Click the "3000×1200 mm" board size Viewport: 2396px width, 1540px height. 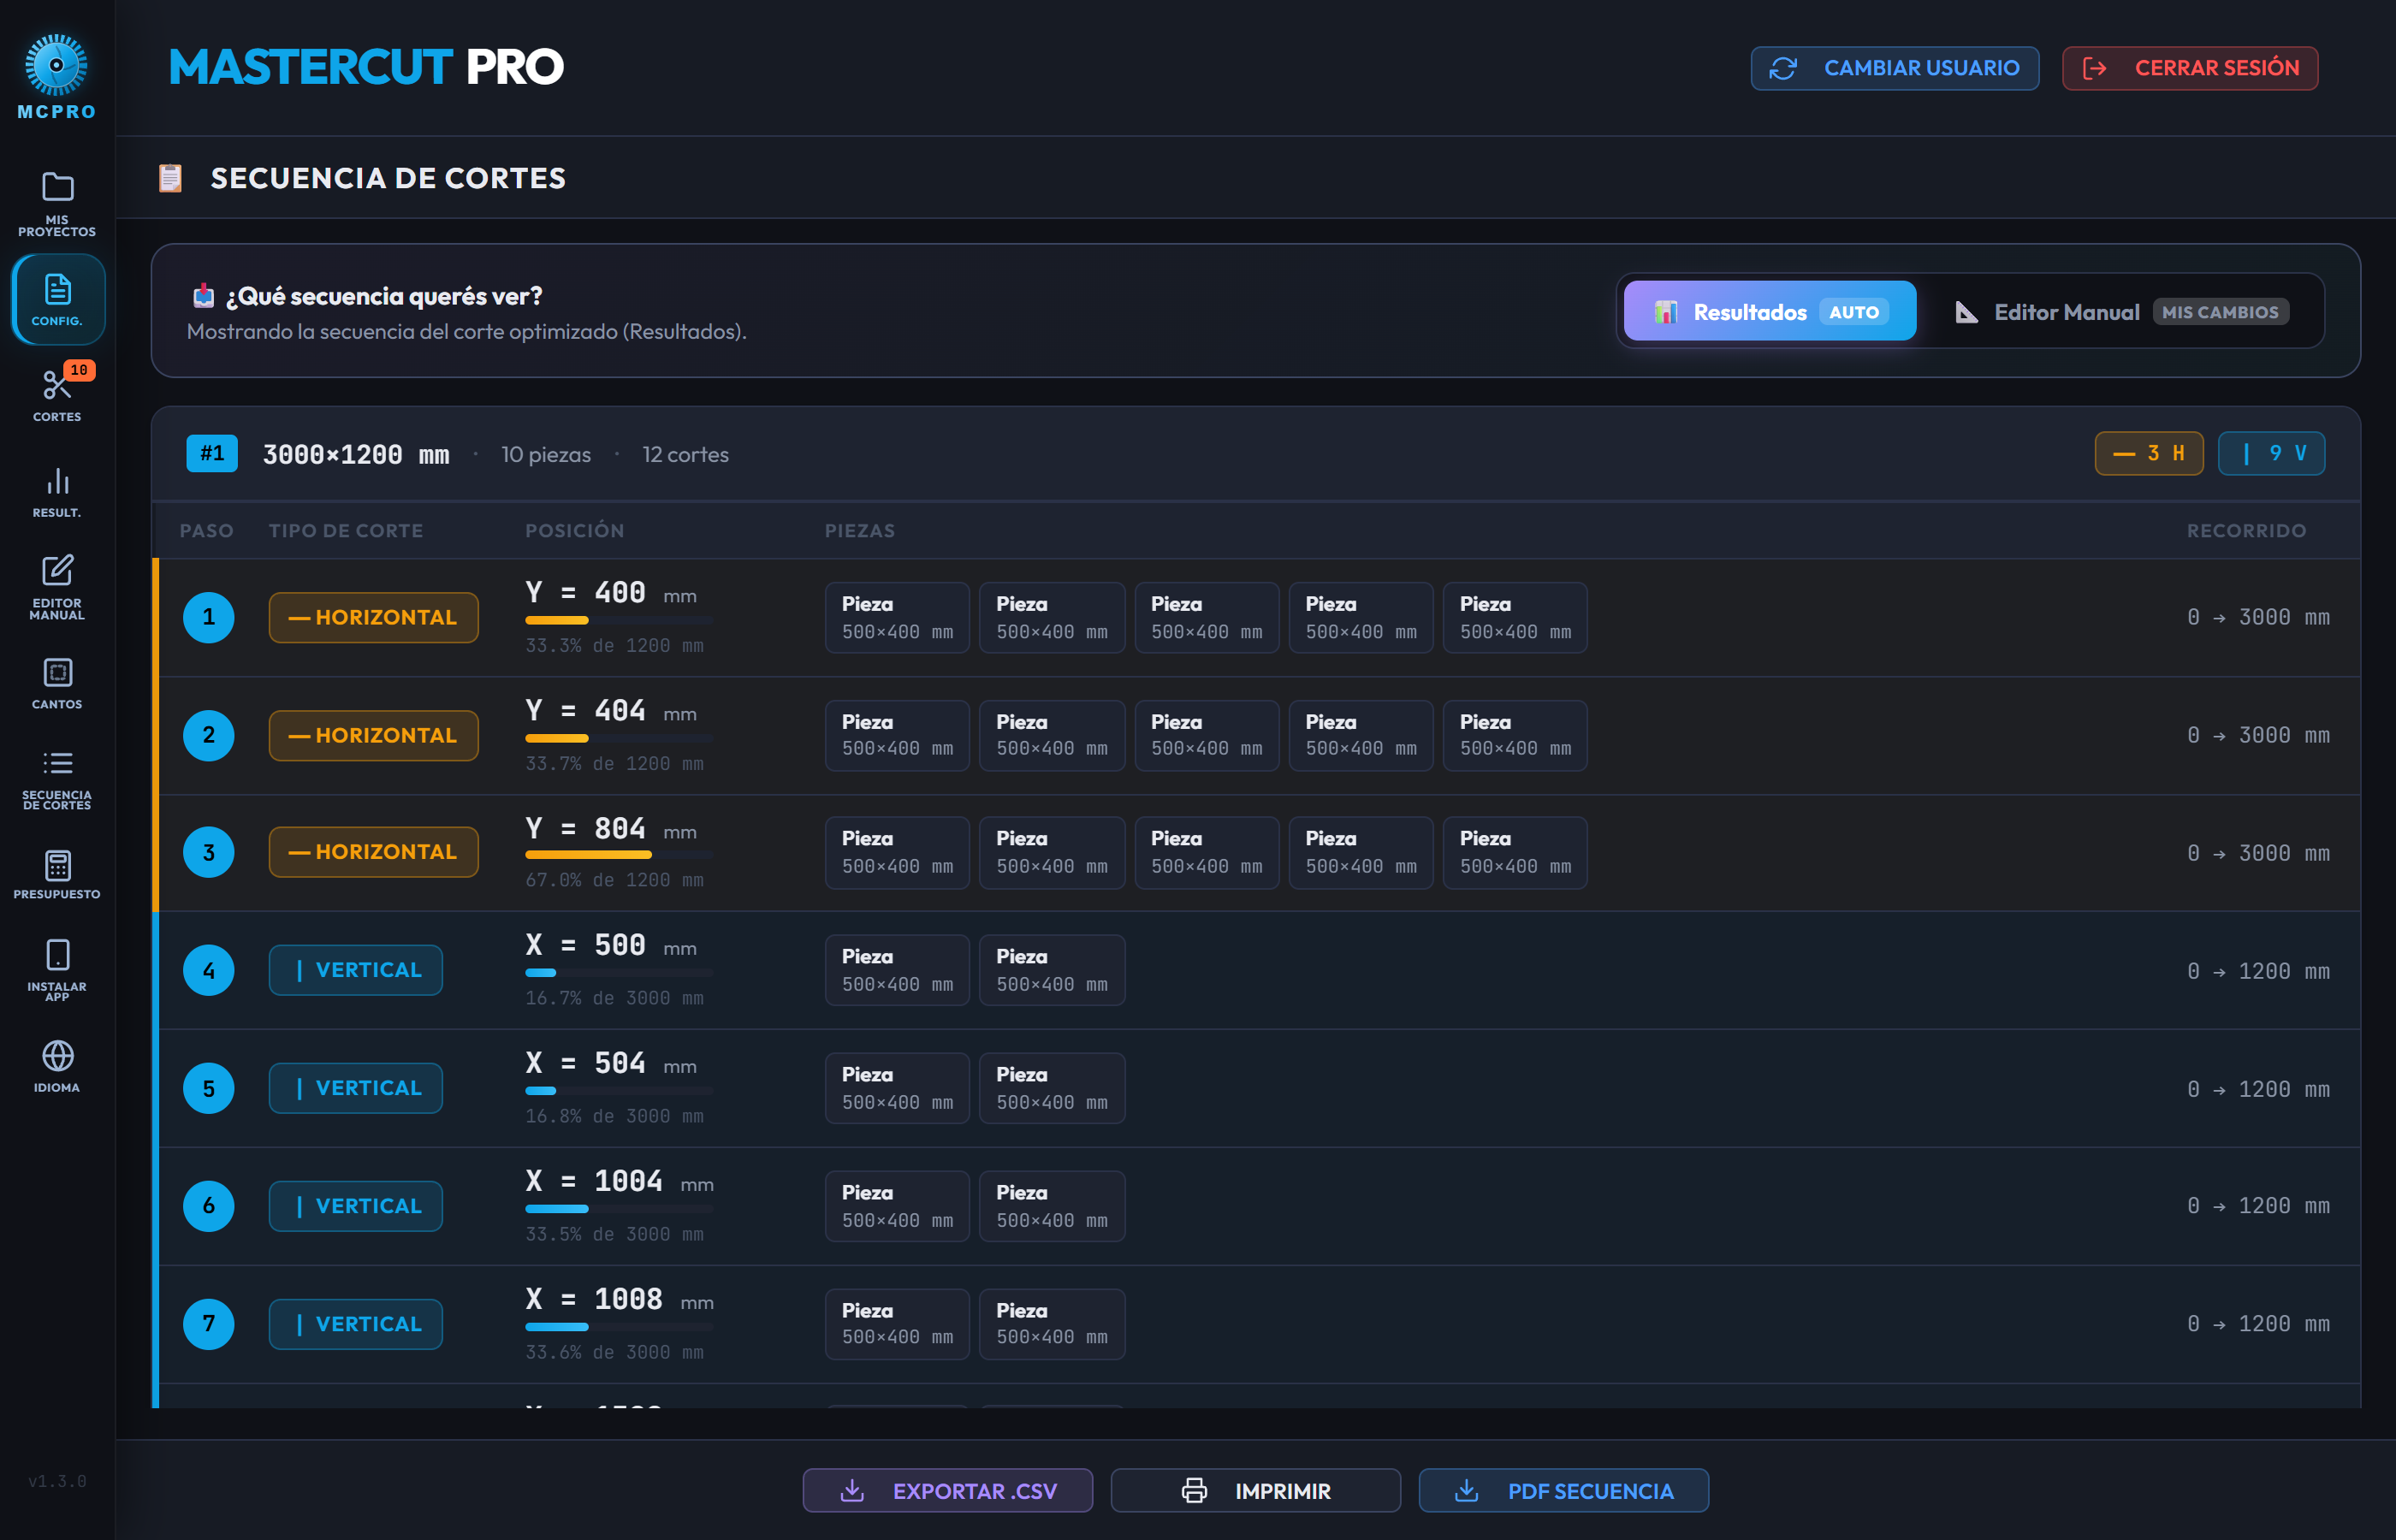pyautogui.click(x=356, y=455)
